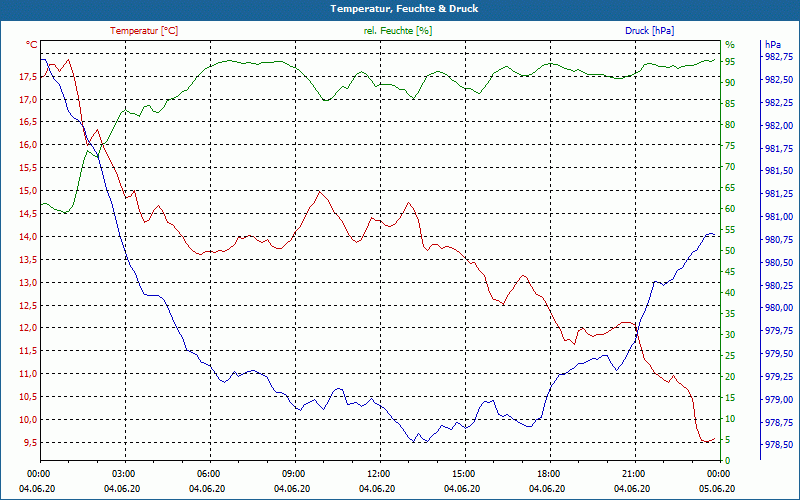Click the hPa unit label on pressure axis
Viewport: 800px width, 500px height.
click(772, 45)
